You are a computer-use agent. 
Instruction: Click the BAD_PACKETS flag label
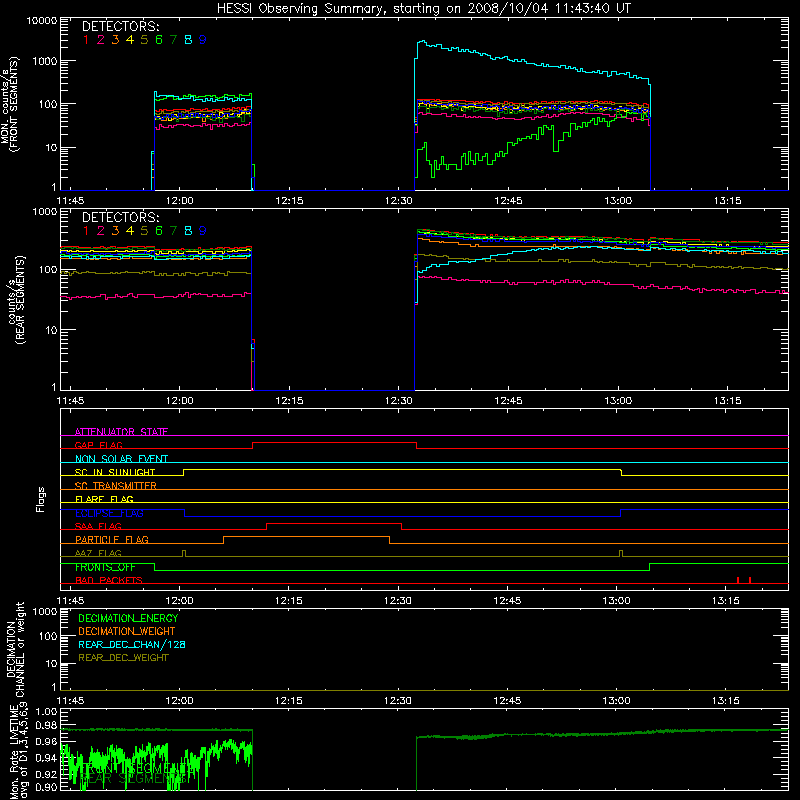109,580
